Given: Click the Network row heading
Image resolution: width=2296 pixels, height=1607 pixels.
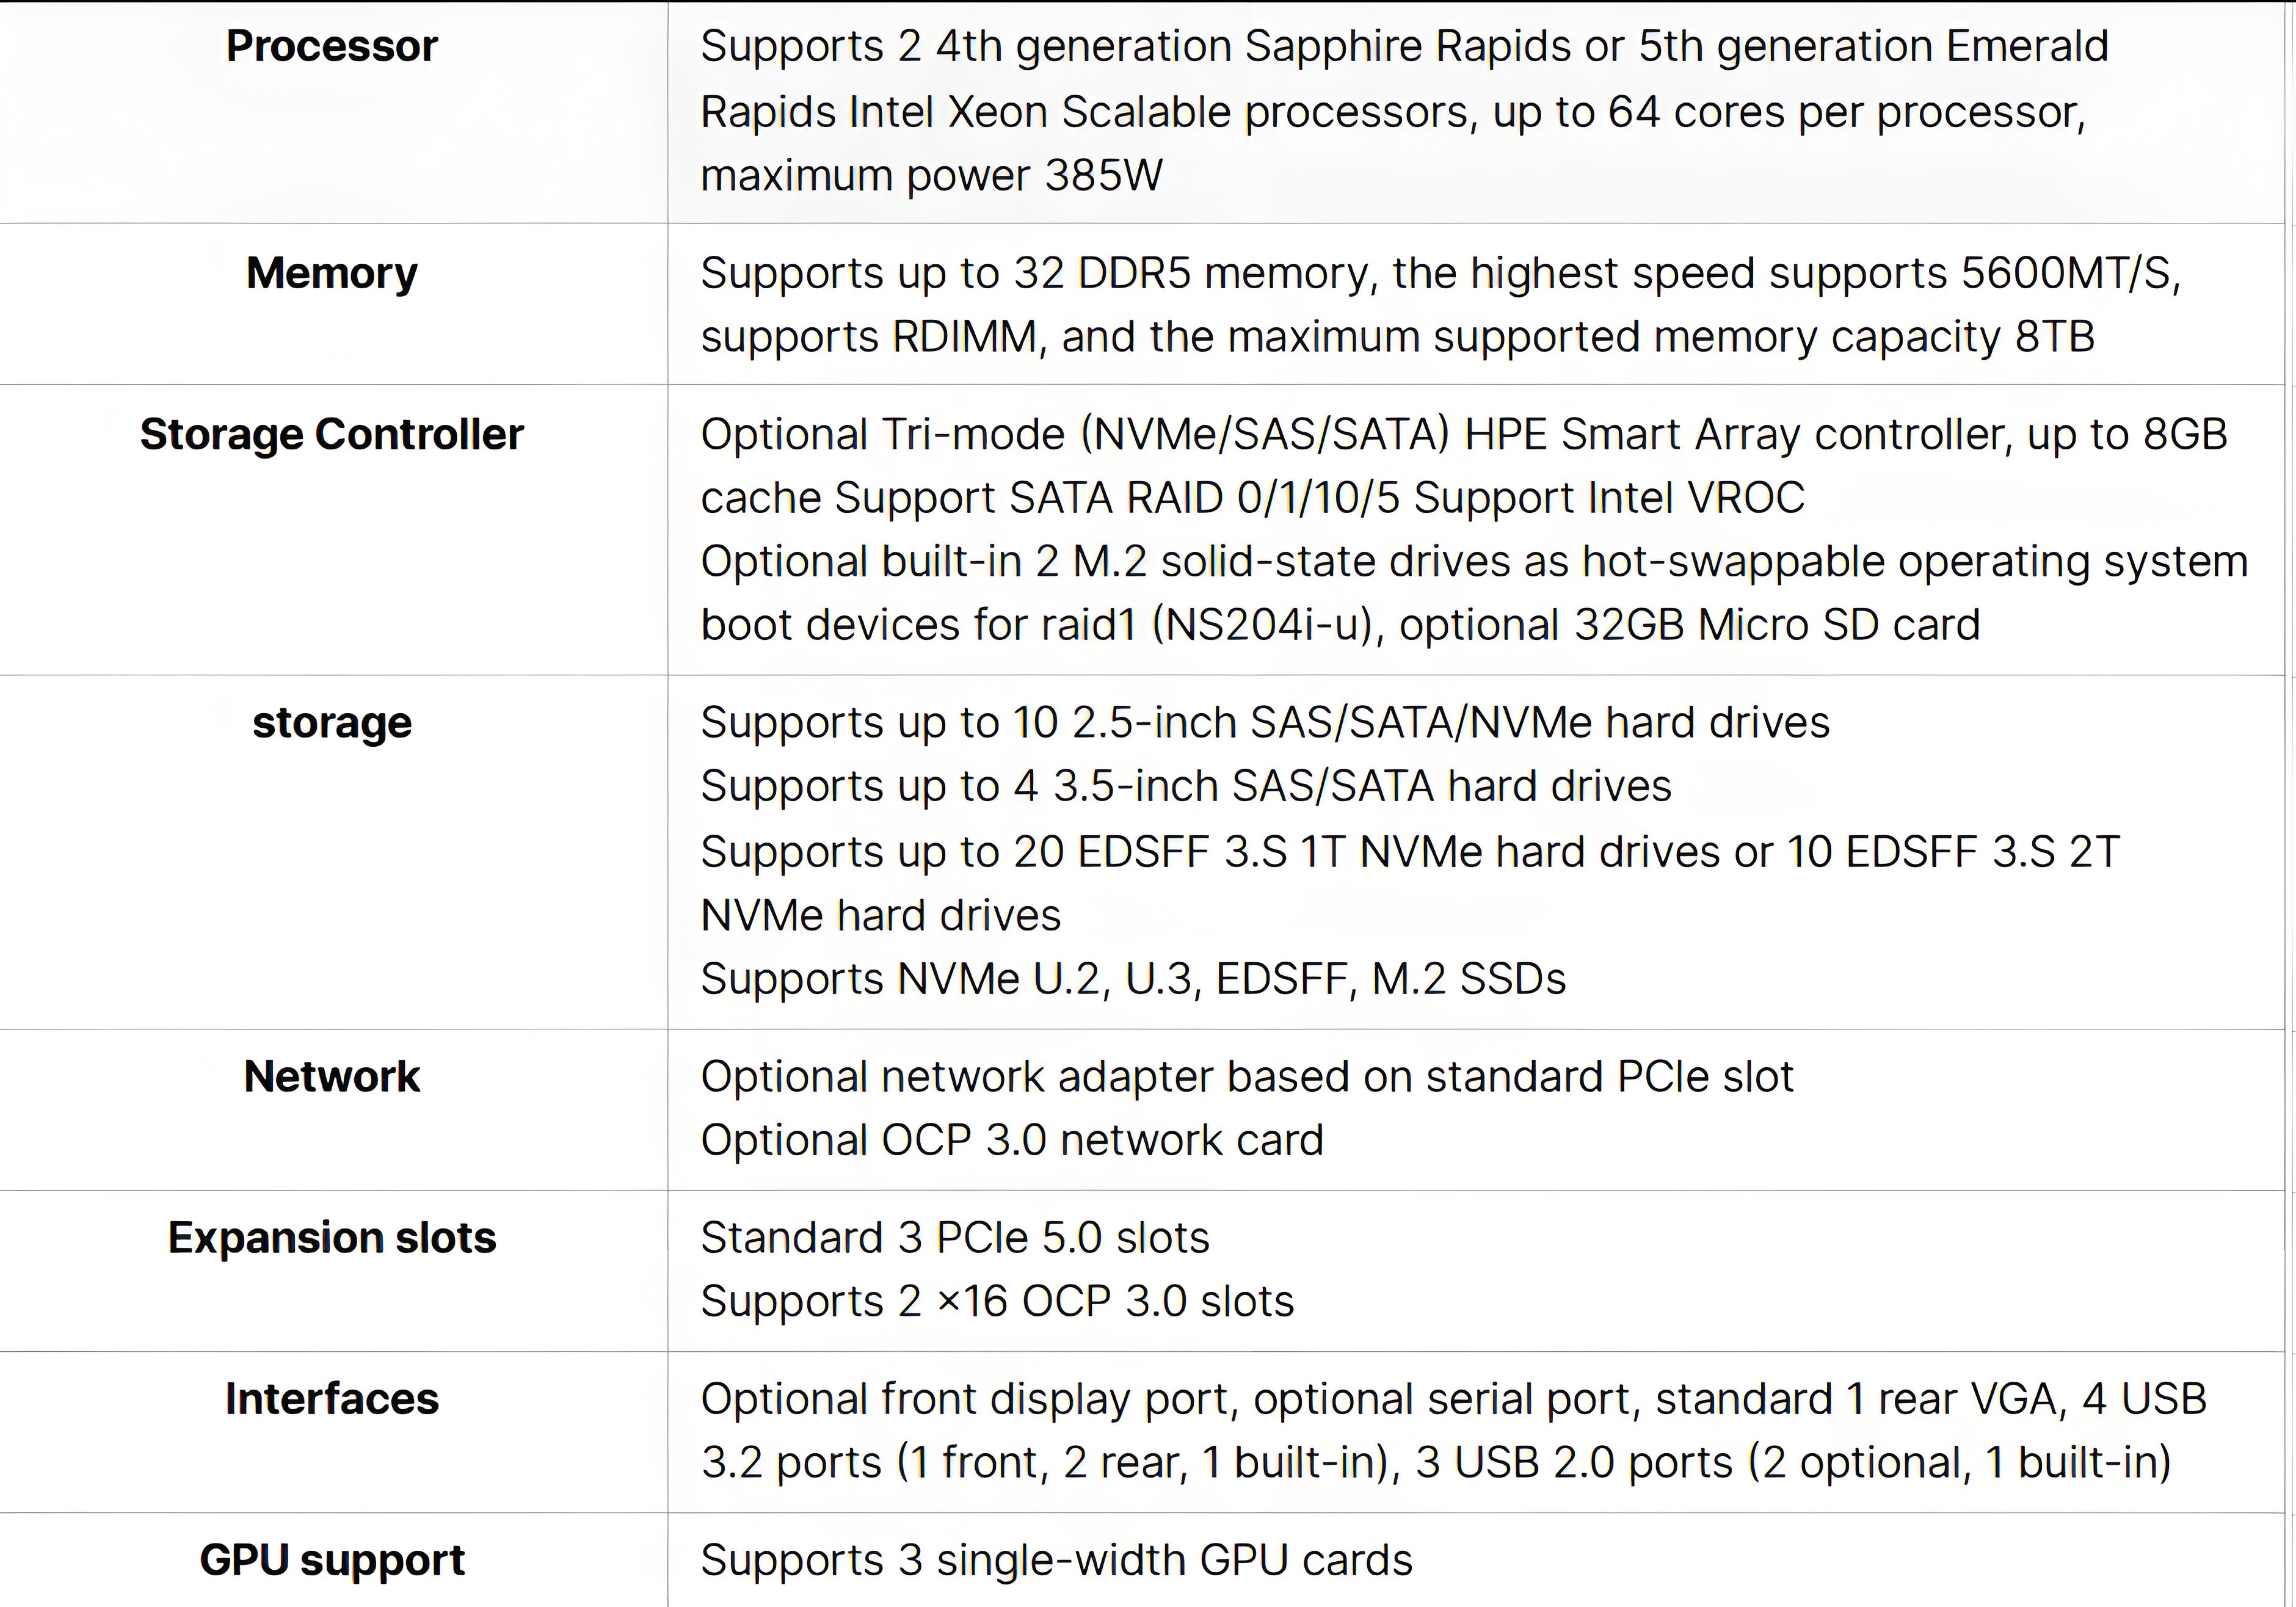Looking at the screenshot, I should click(332, 1077).
